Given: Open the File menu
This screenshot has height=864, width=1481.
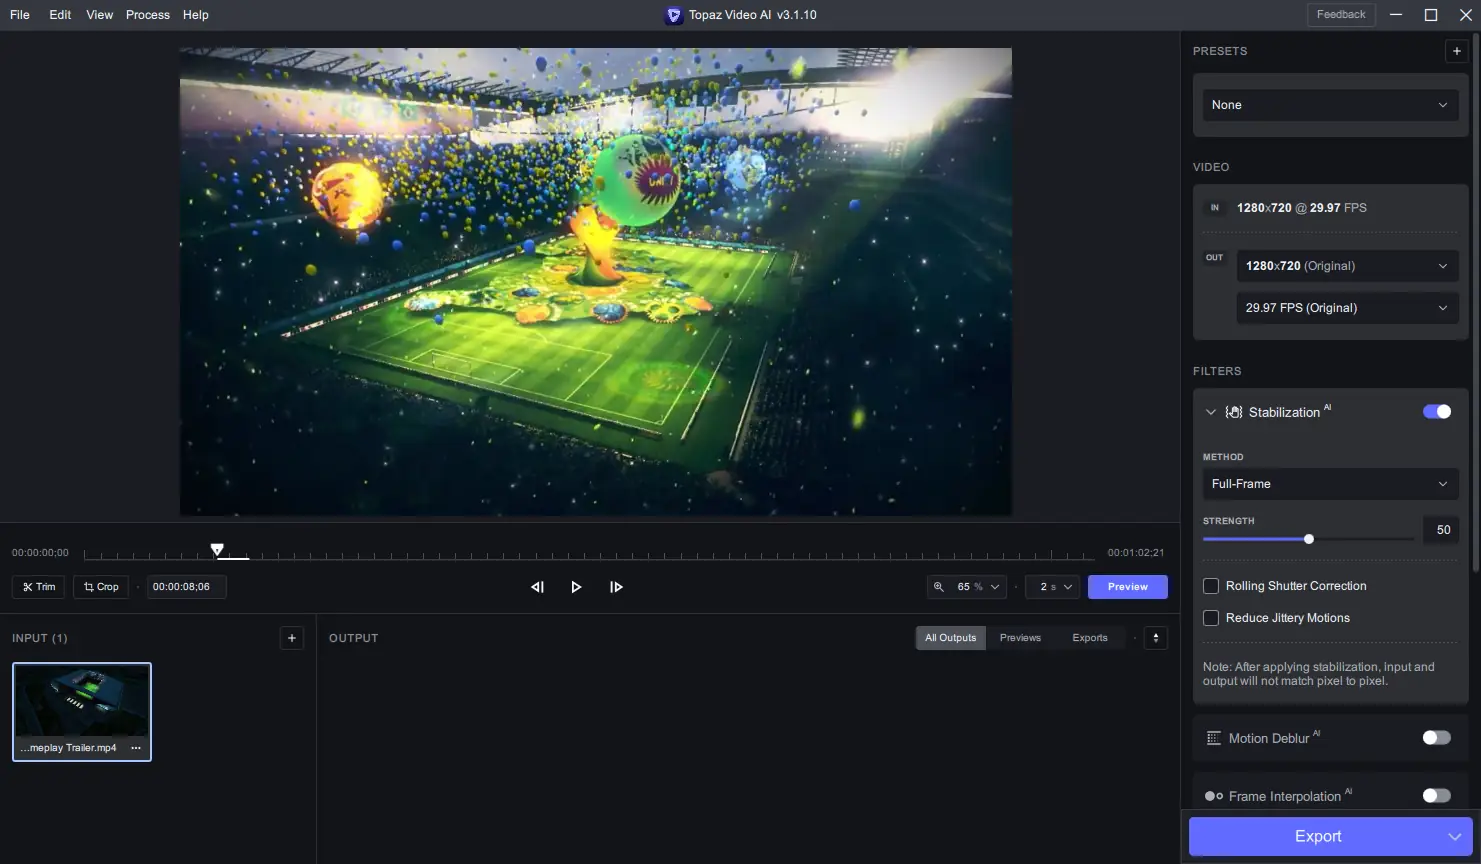Looking at the screenshot, I should [x=20, y=15].
